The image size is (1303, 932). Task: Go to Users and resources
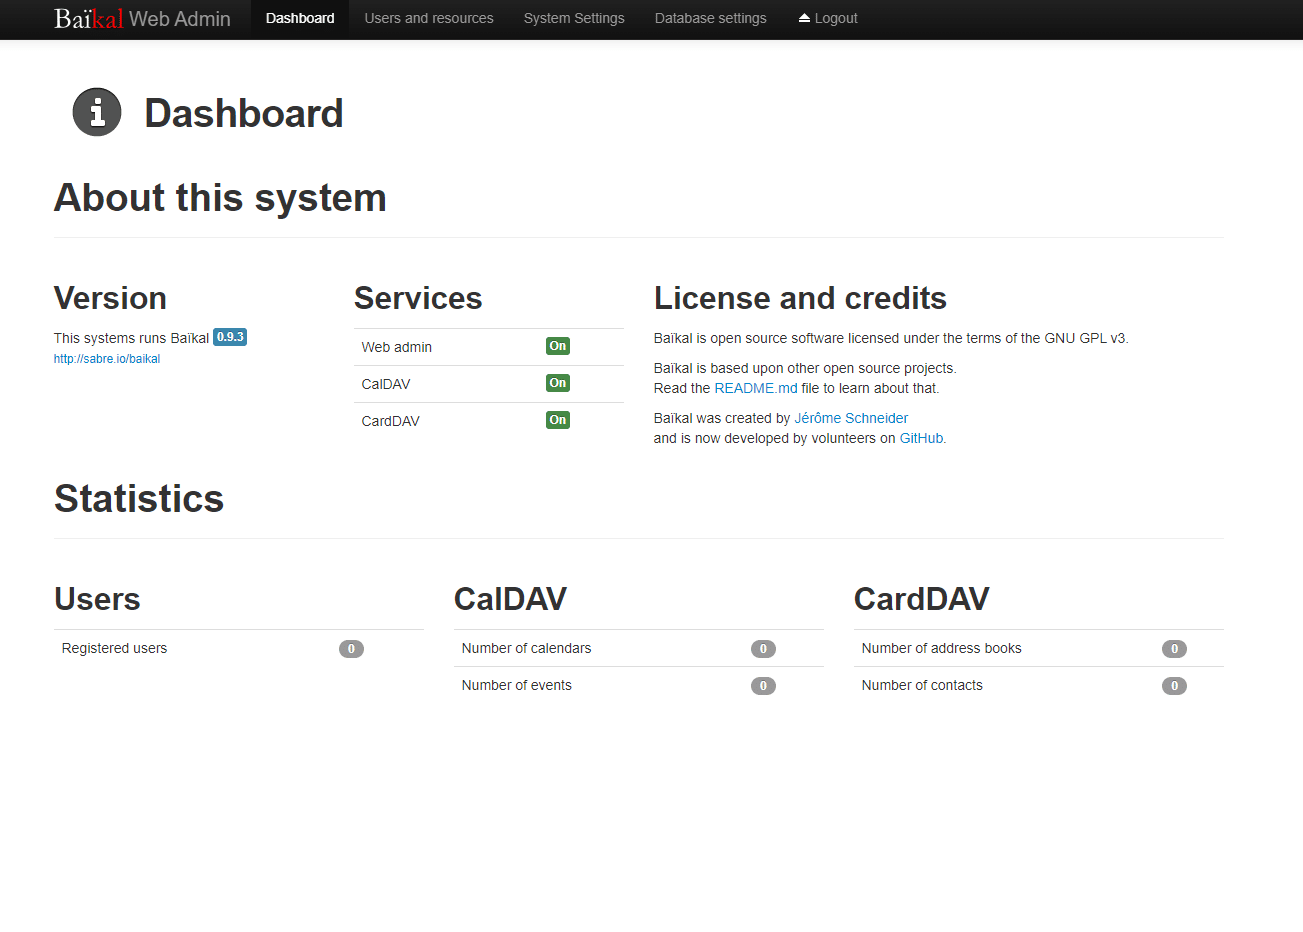[429, 18]
